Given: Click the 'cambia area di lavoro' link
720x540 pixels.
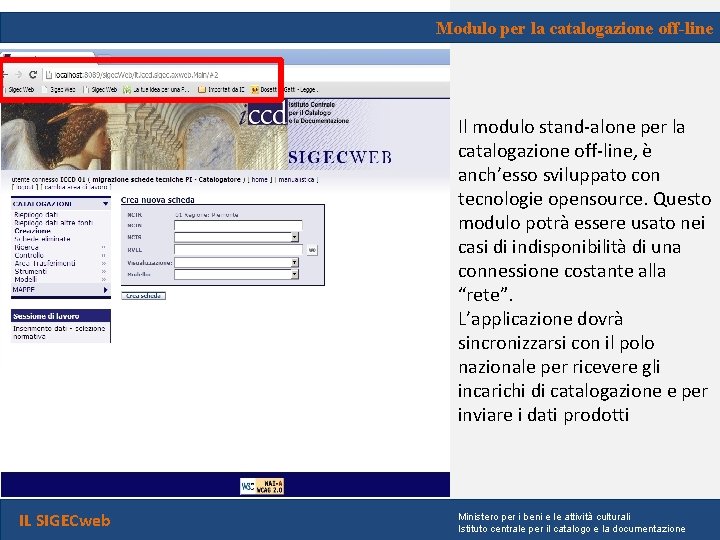Looking at the screenshot, I should pyautogui.click(x=76, y=187).
